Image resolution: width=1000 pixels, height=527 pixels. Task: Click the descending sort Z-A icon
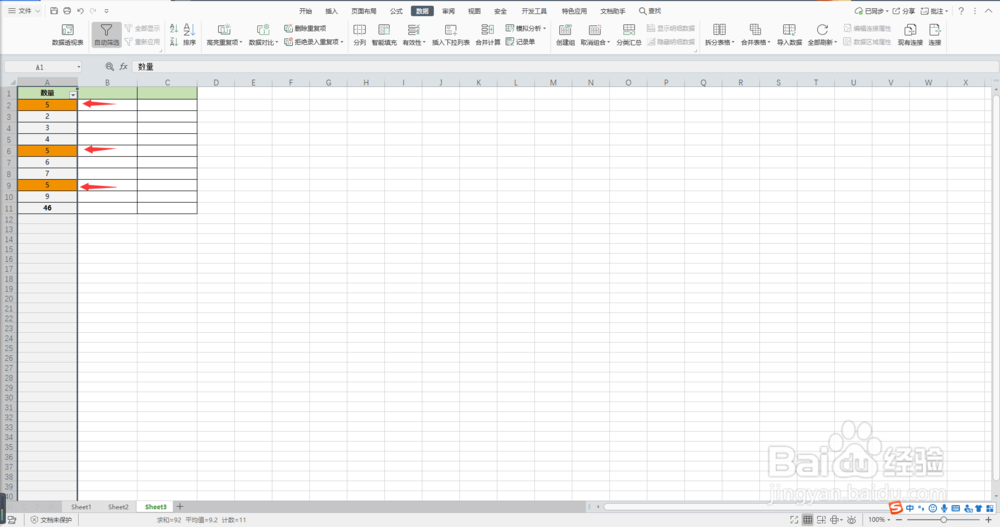173,41
